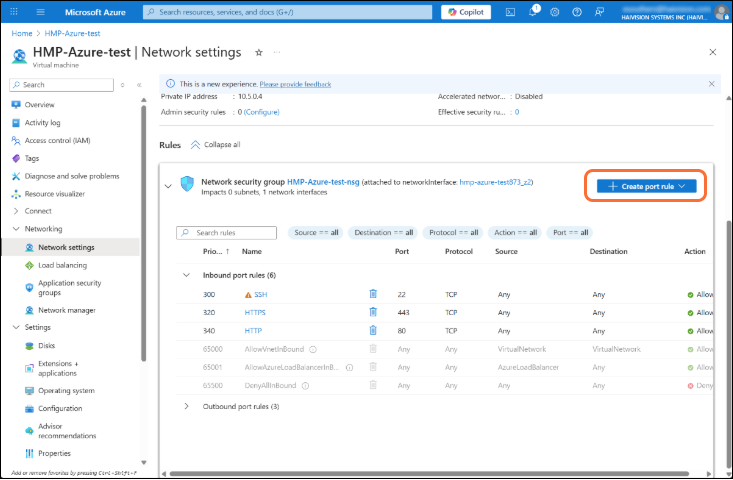Screen dimensions: 733x480
Task: Click the Copilot button
Action: [x=466, y=12]
